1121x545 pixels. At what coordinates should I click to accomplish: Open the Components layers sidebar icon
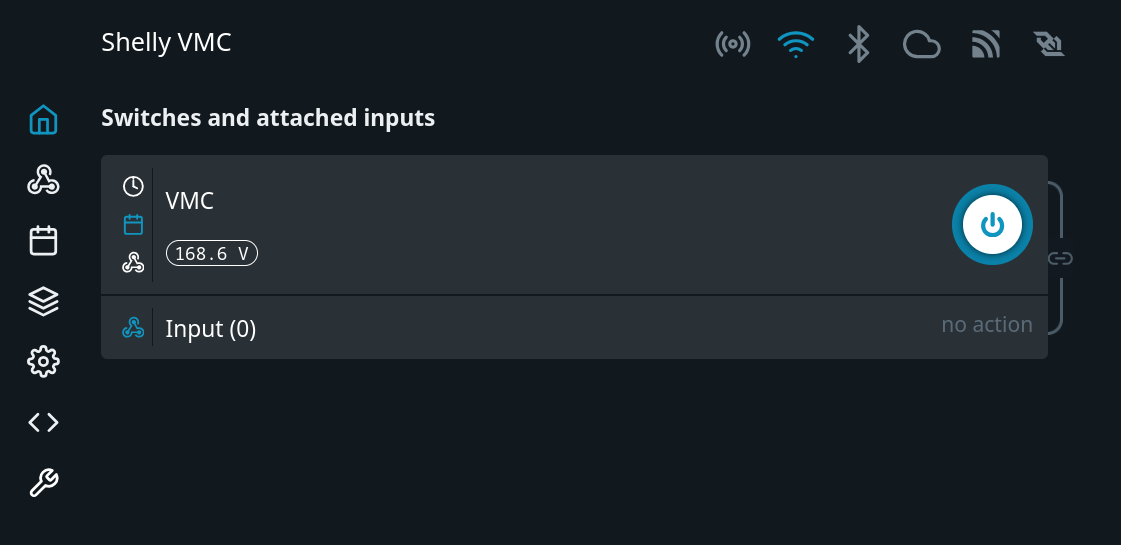43,301
